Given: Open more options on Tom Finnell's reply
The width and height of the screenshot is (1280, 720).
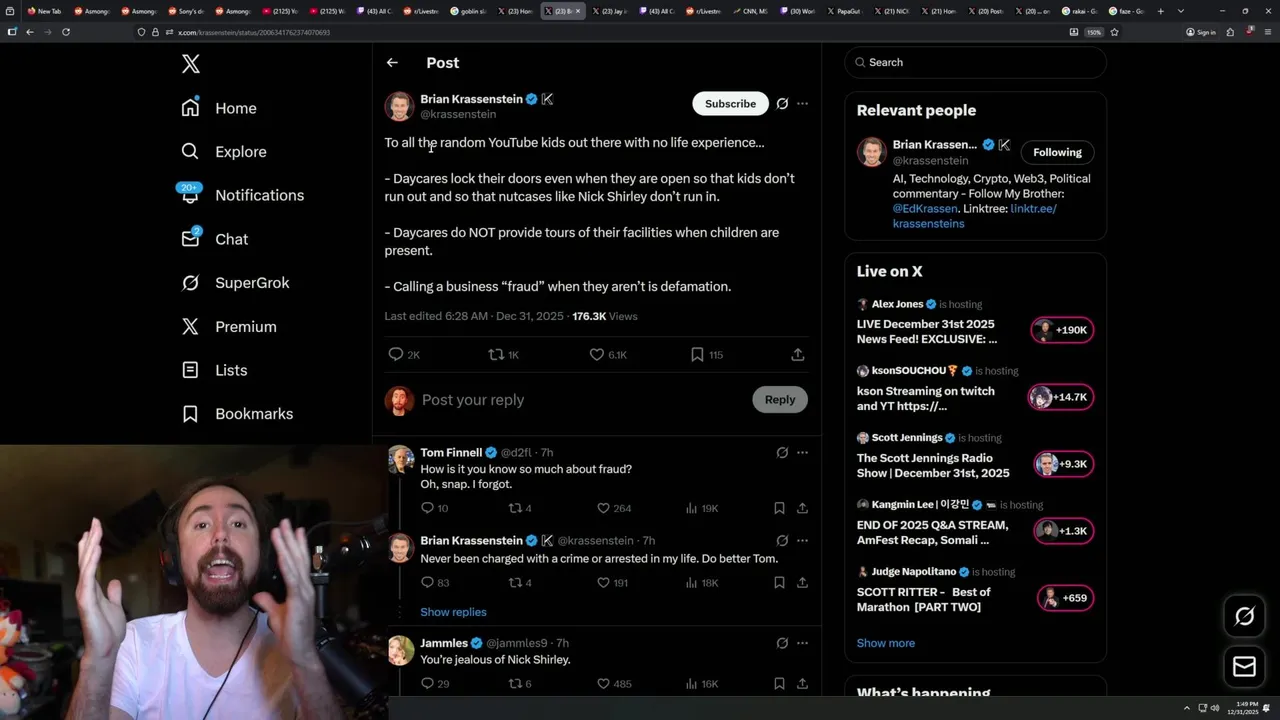Looking at the screenshot, I should [x=802, y=453].
